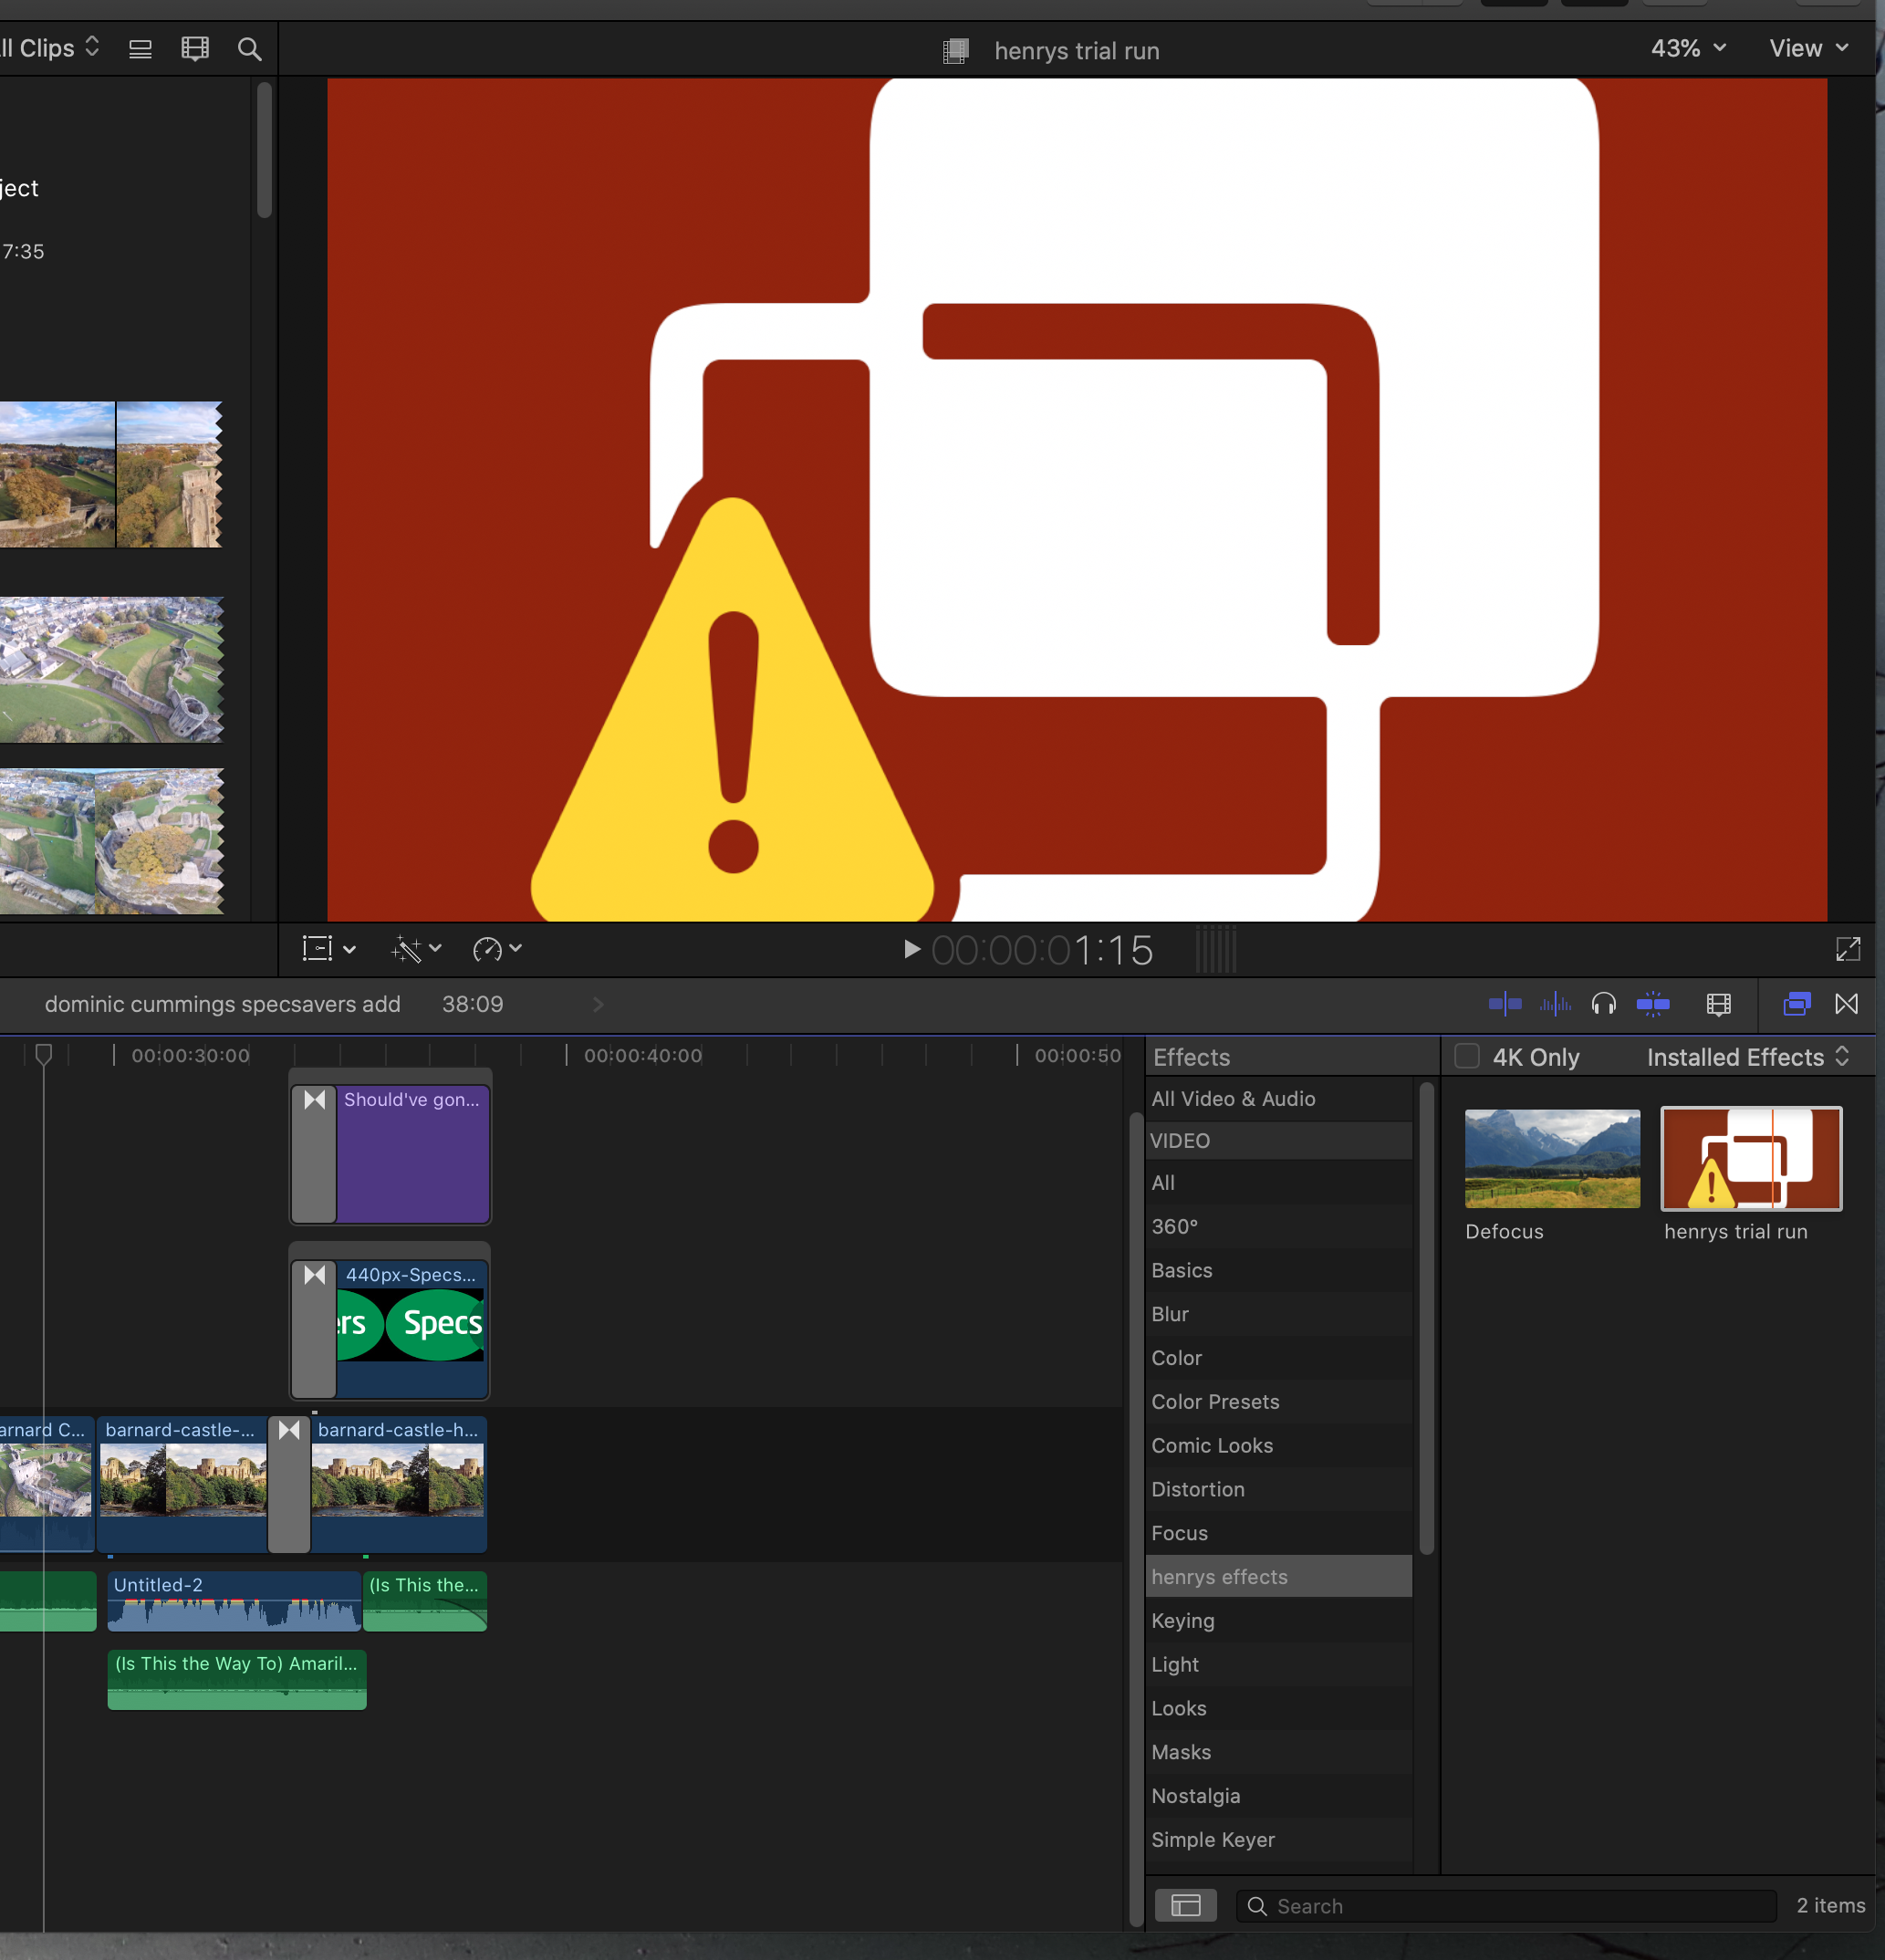This screenshot has height=1960, width=1885.
Task: Click the browser search magnifier icon
Action: pos(249,49)
